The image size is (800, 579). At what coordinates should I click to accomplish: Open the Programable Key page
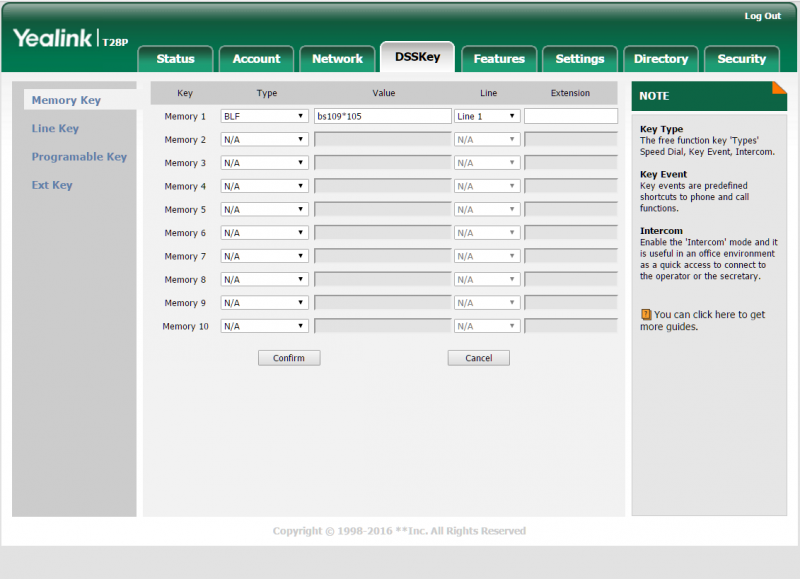pyautogui.click(x=79, y=157)
